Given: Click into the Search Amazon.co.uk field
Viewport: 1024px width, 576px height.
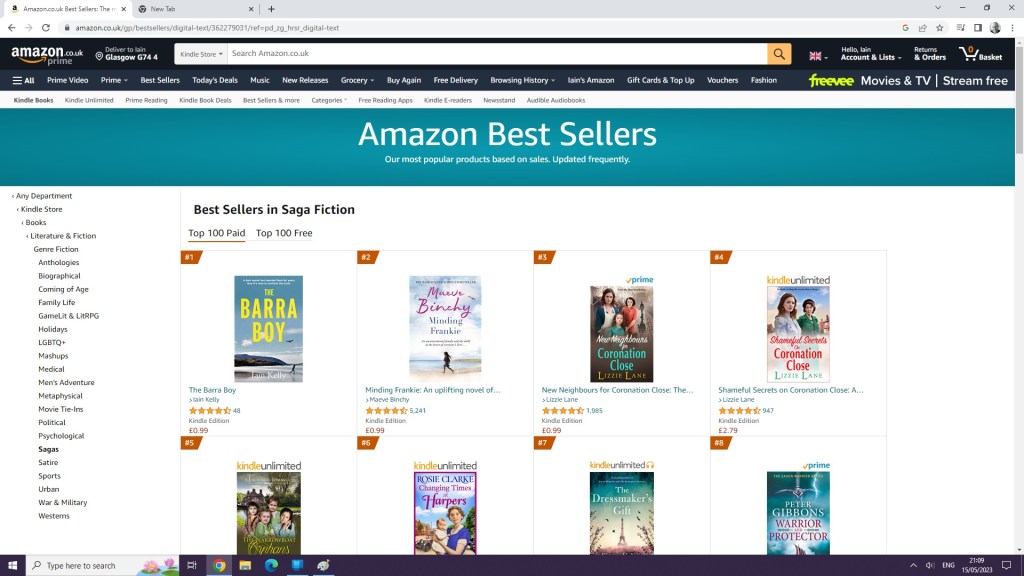Looking at the screenshot, I should coord(495,54).
